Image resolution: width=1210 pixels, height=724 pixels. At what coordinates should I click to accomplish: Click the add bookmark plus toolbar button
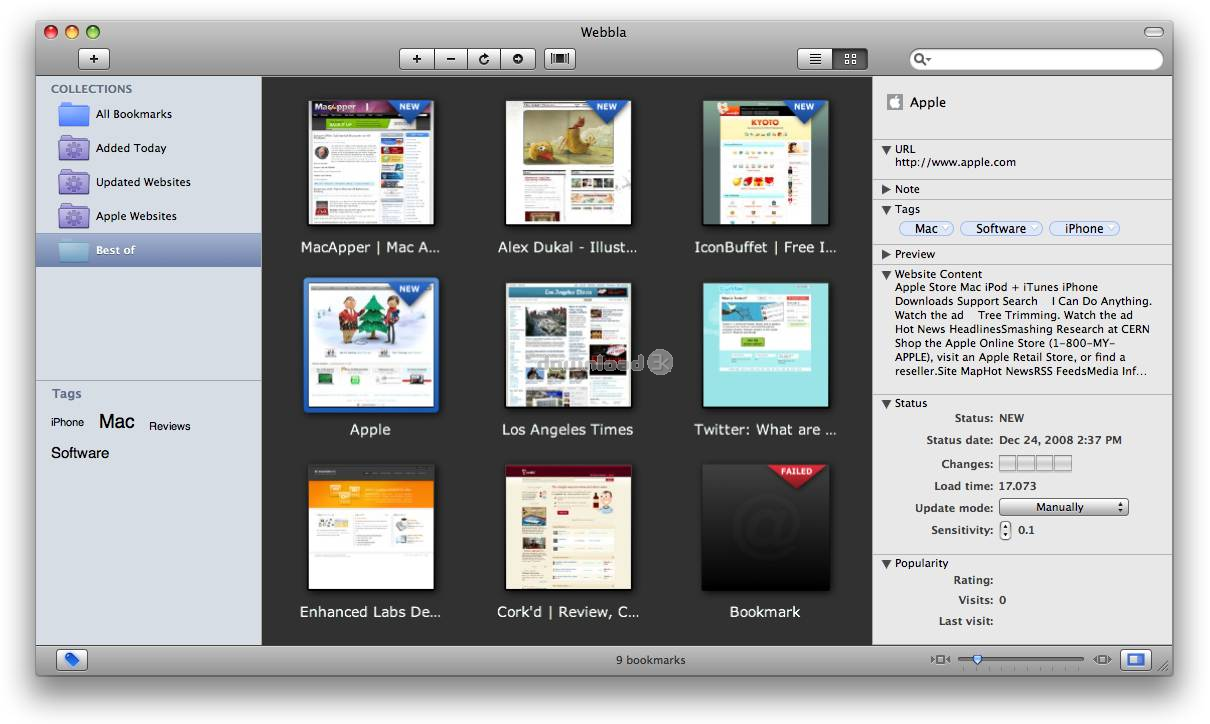(416, 59)
